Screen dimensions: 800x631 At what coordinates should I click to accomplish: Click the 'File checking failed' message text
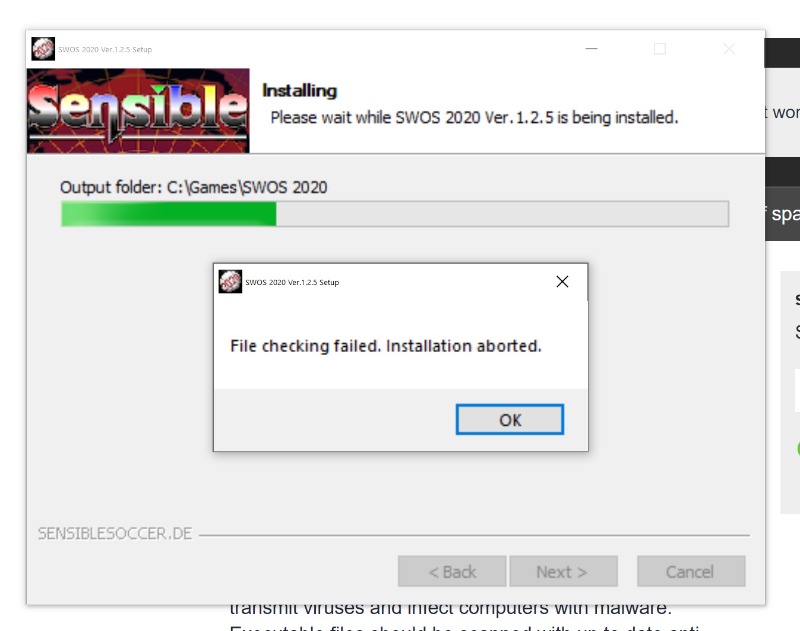385,346
